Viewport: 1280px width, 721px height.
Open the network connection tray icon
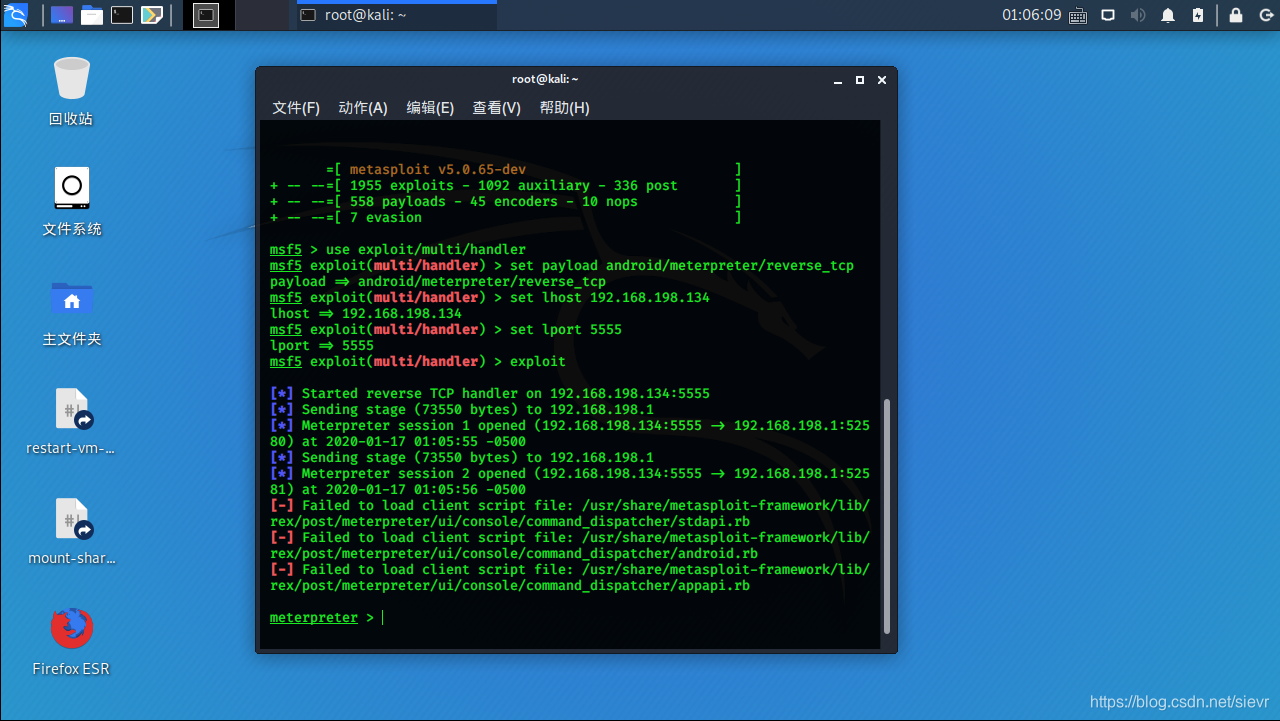tap(1108, 15)
